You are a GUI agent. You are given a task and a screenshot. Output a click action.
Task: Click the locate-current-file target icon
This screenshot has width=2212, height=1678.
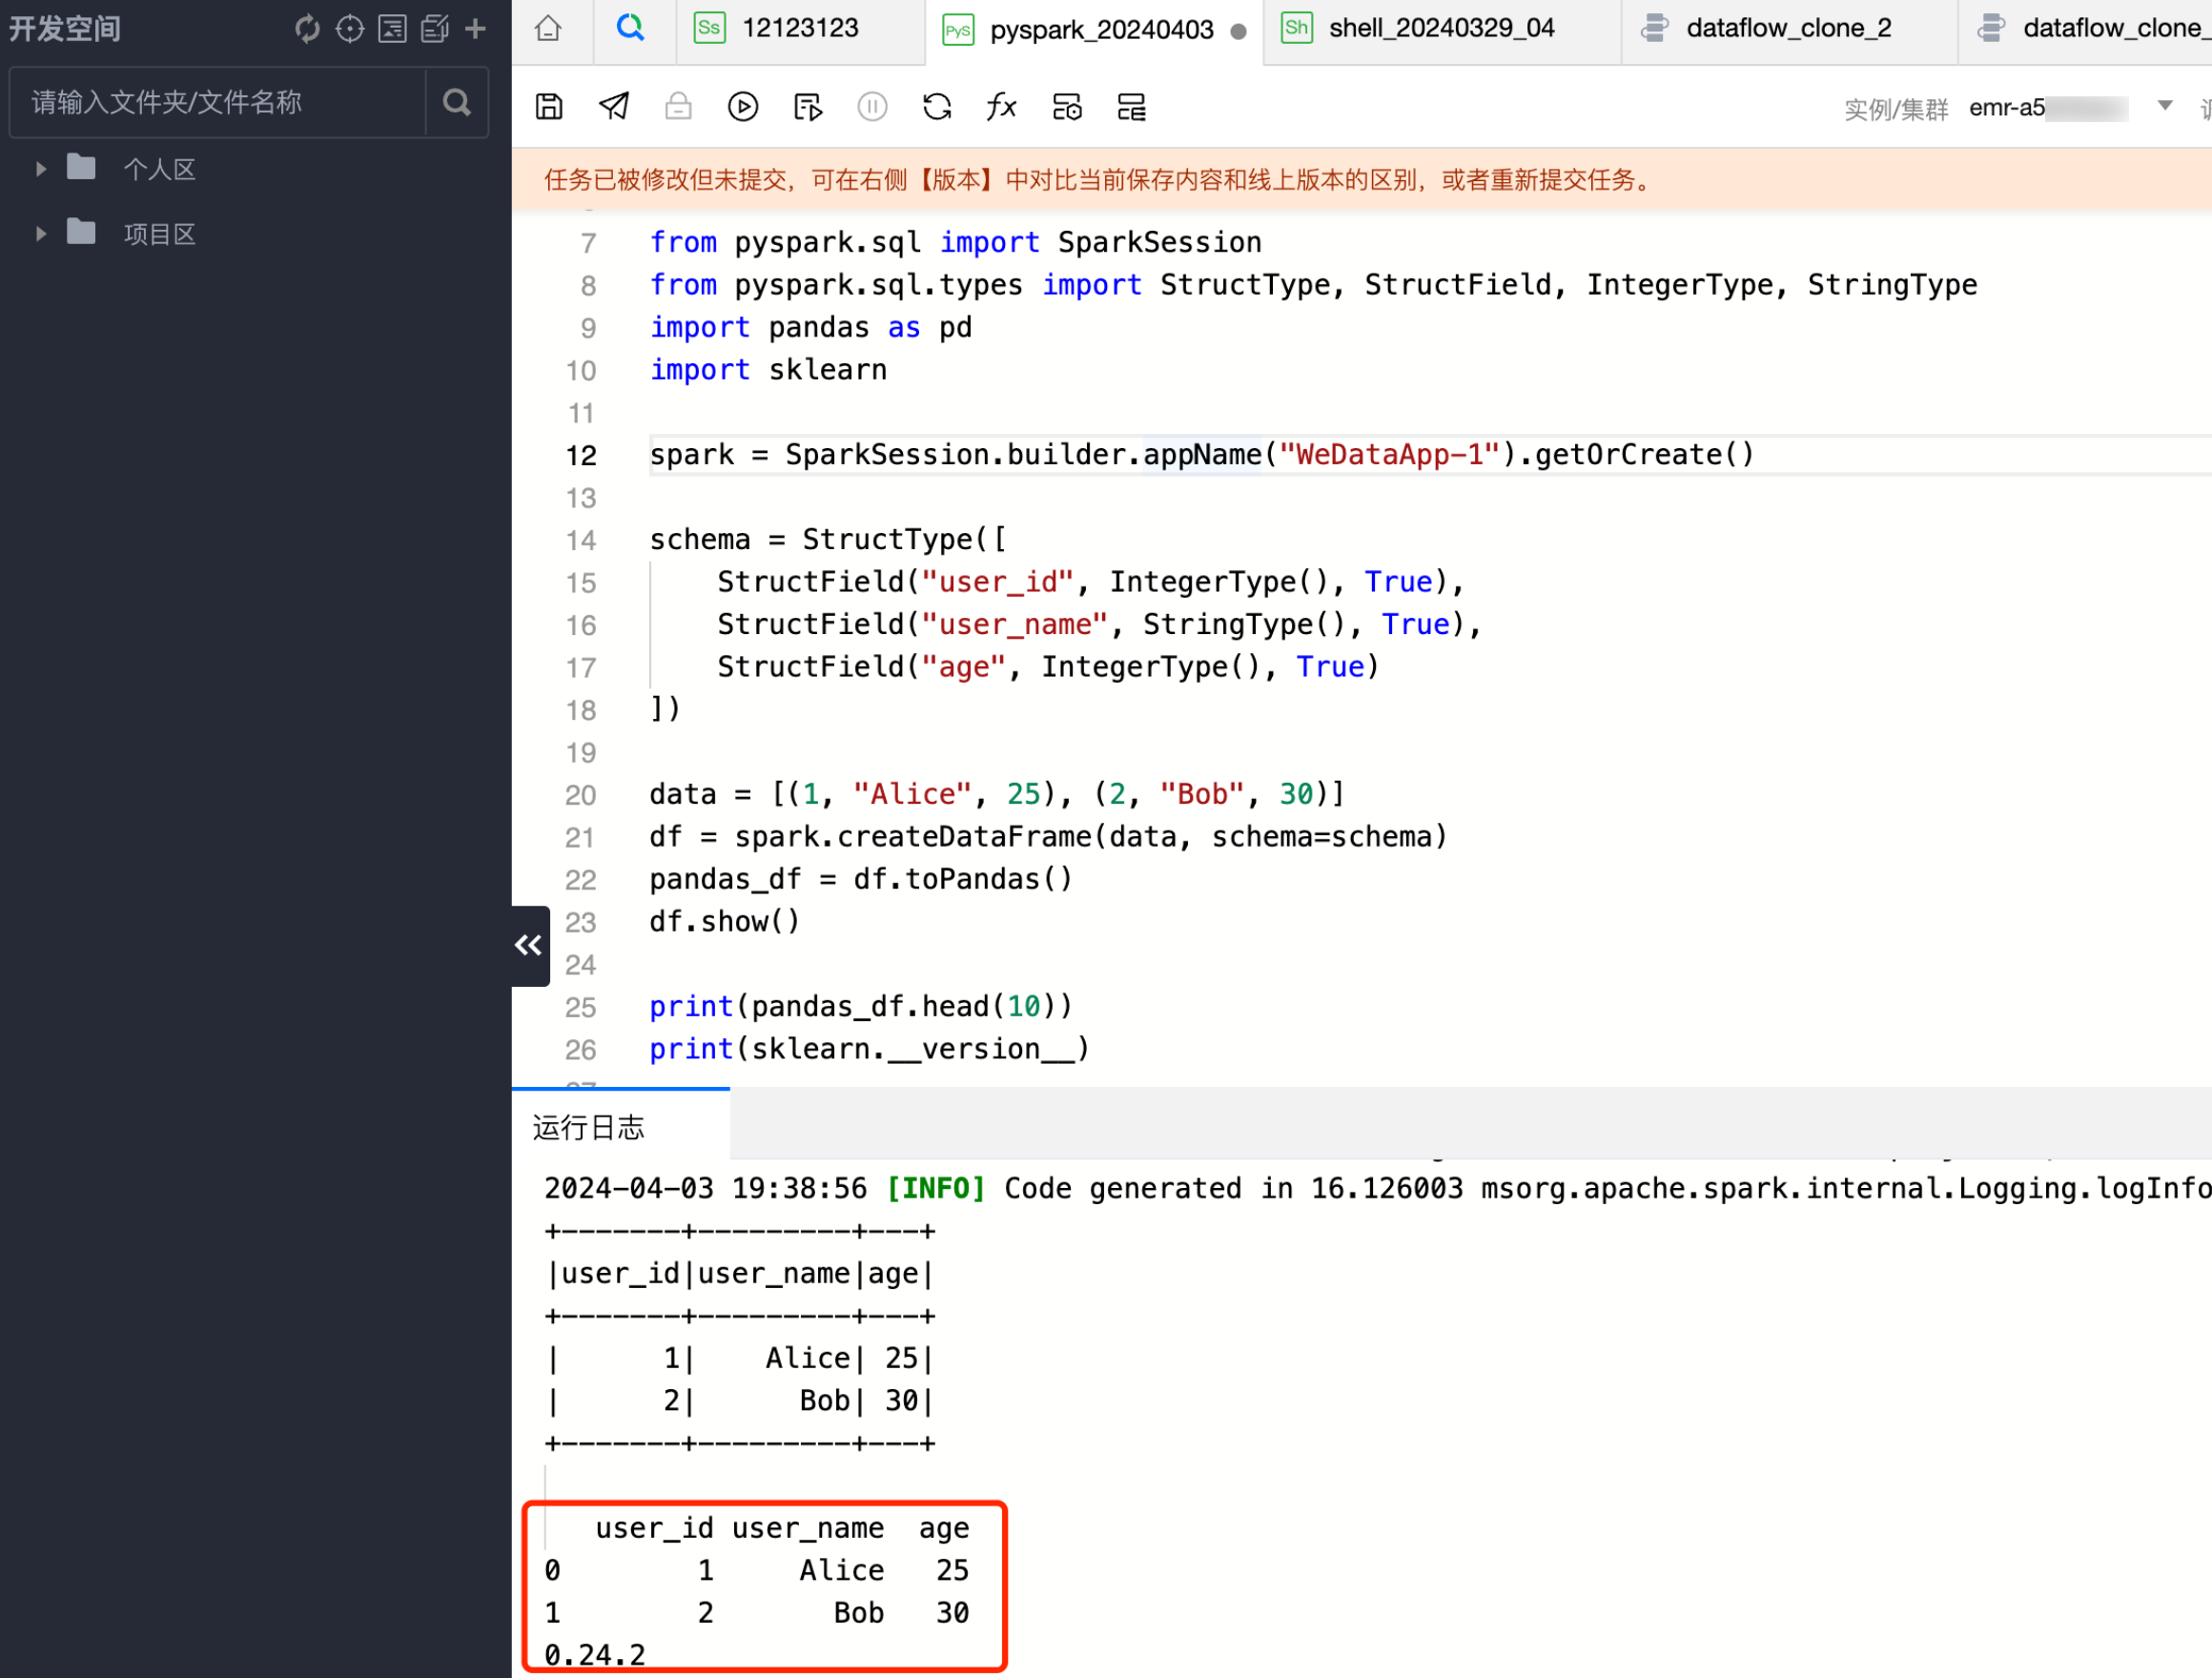(x=349, y=29)
